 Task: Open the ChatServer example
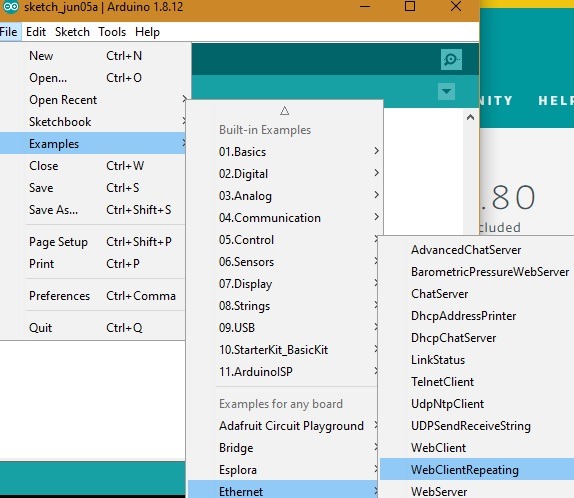click(x=477, y=294)
